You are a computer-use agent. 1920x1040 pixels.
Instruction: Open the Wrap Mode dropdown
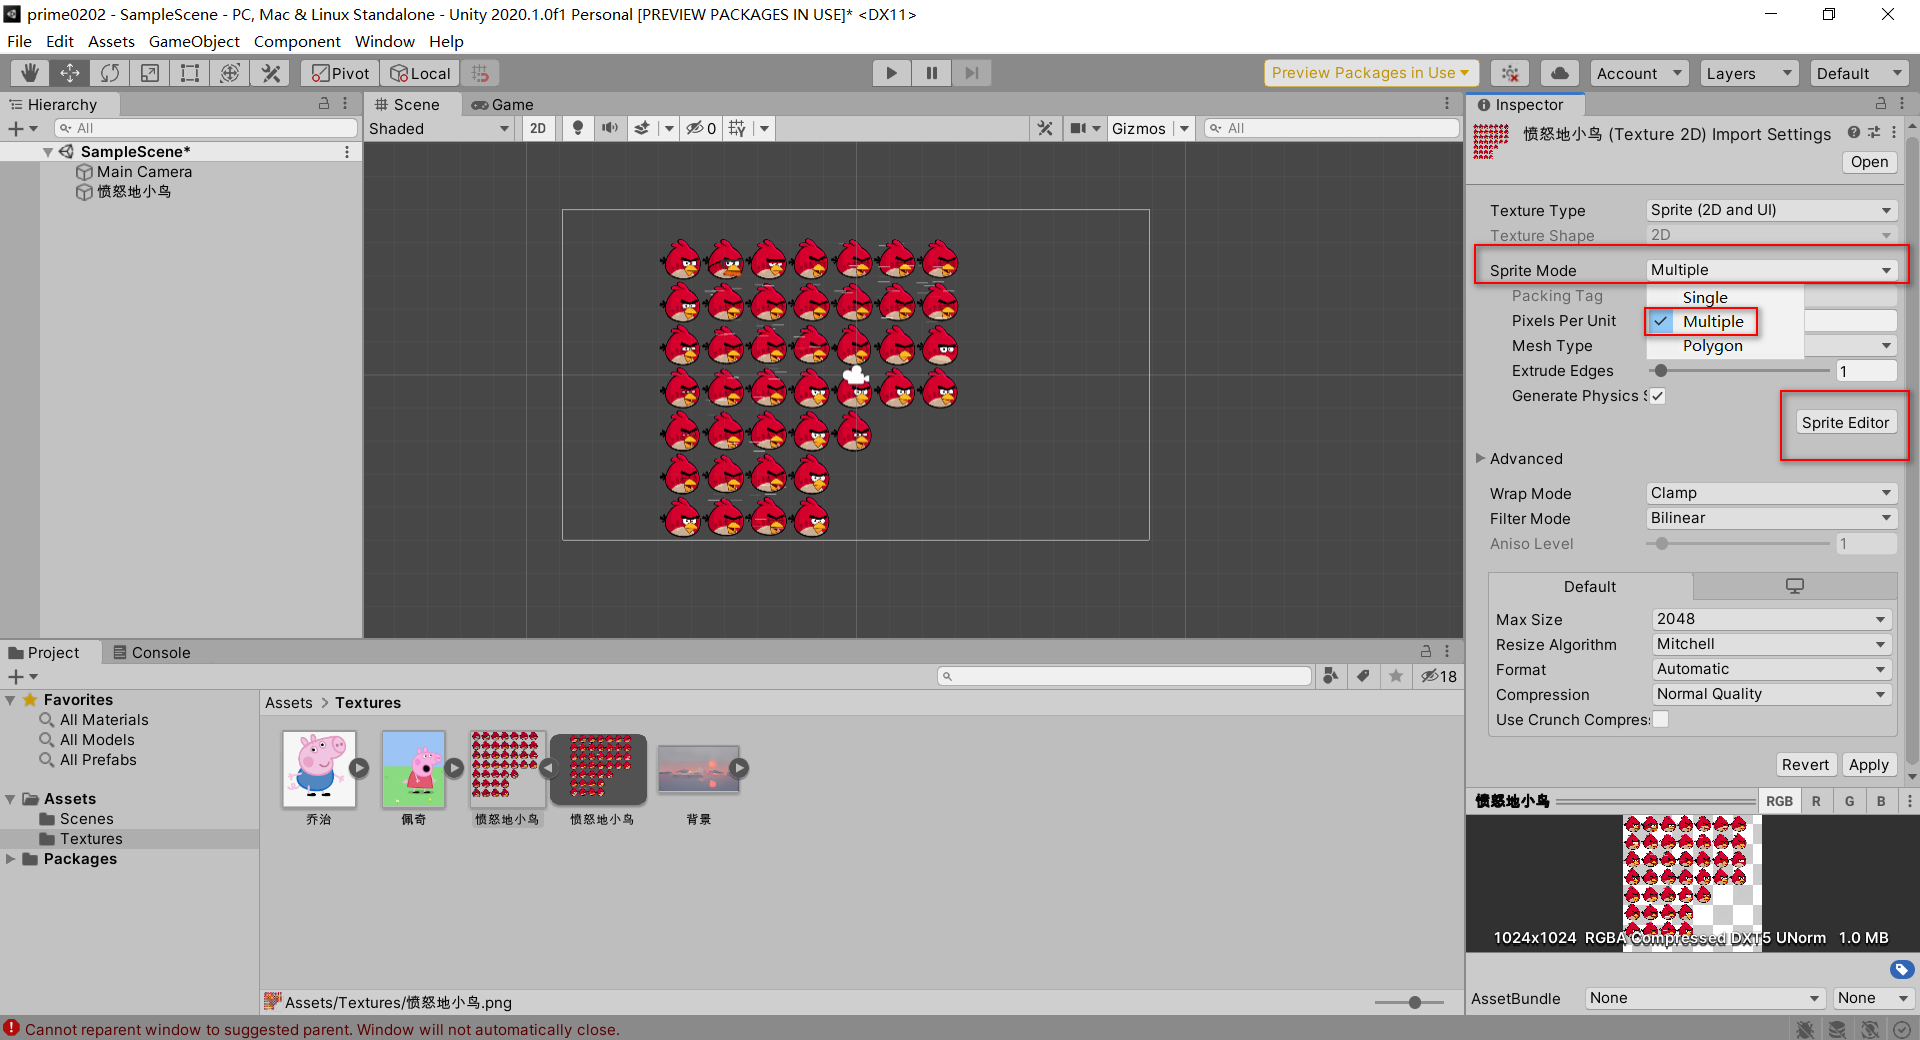point(1771,493)
